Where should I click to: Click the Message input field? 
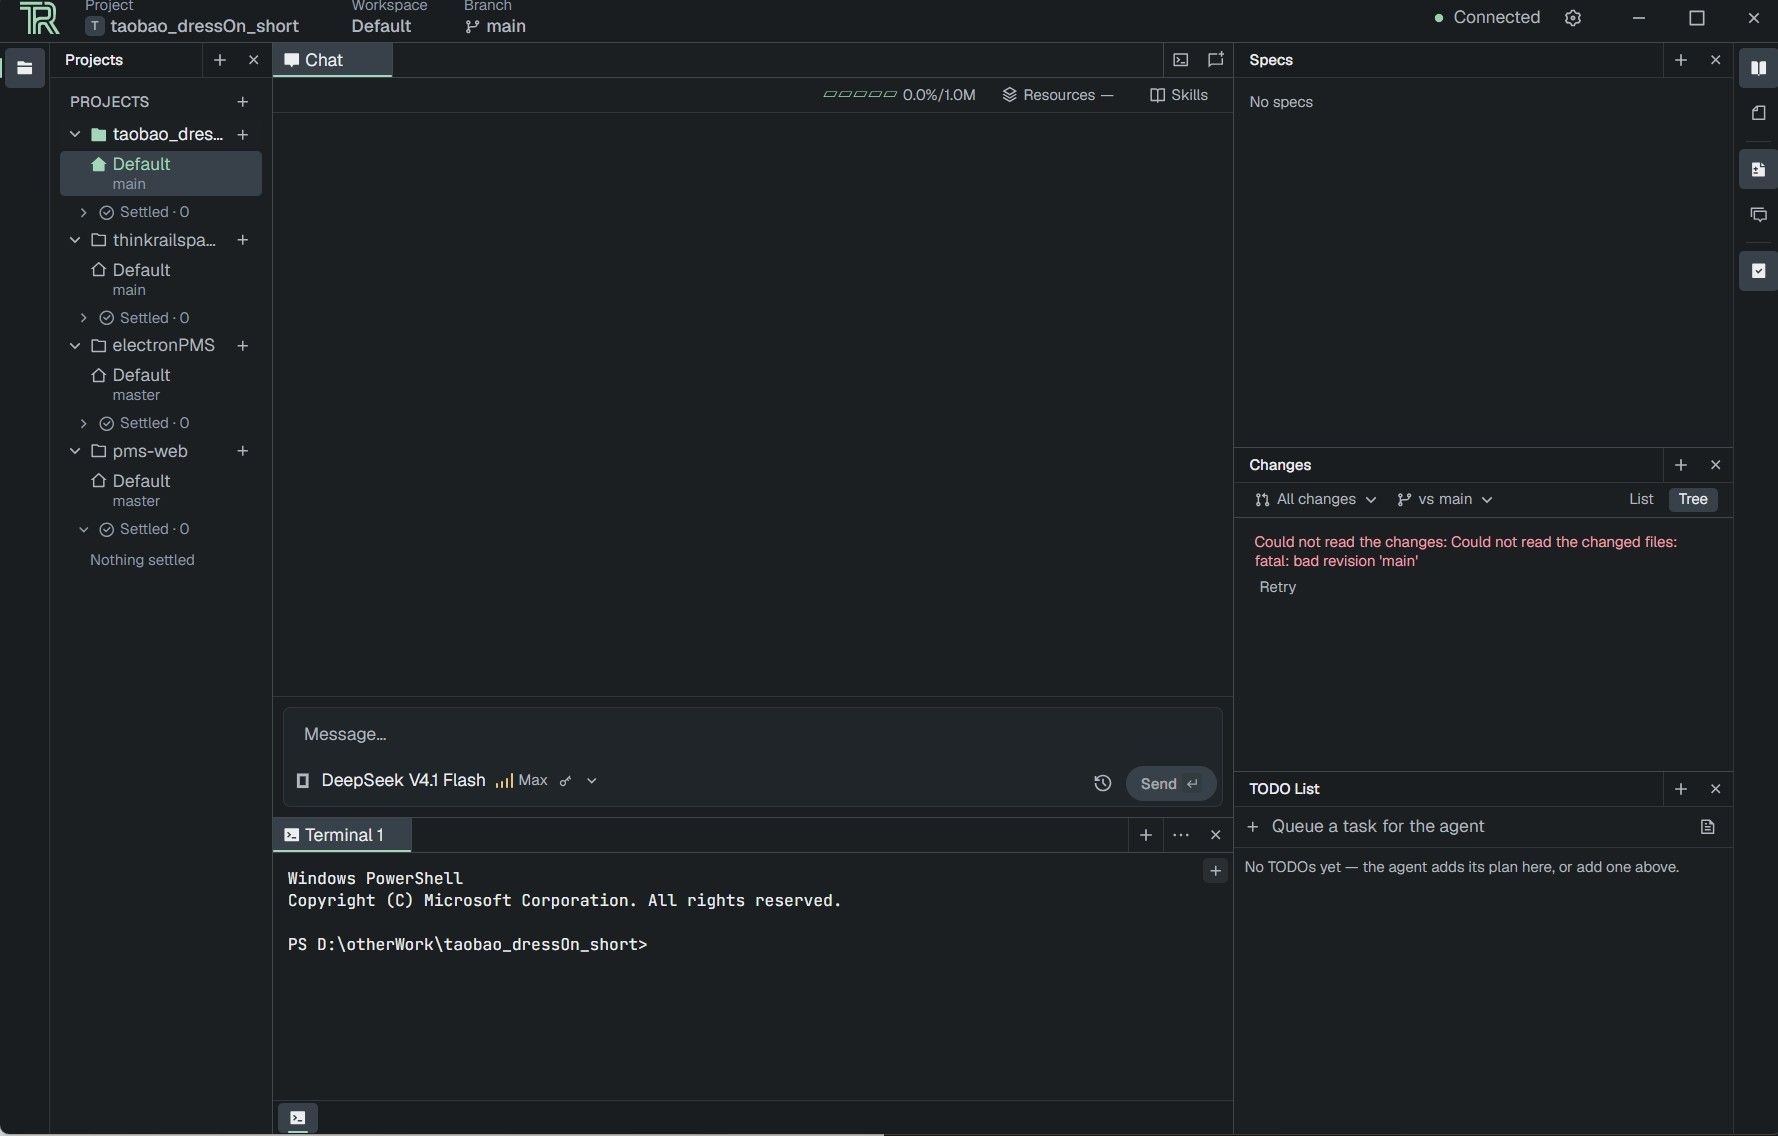coord(752,734)
